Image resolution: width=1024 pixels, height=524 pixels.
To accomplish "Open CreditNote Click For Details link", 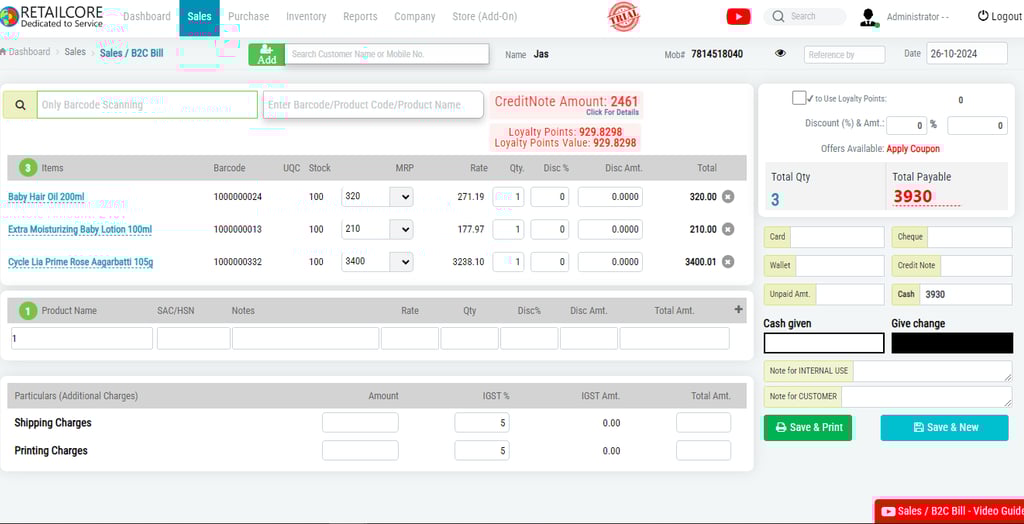I will coord(612,112).
